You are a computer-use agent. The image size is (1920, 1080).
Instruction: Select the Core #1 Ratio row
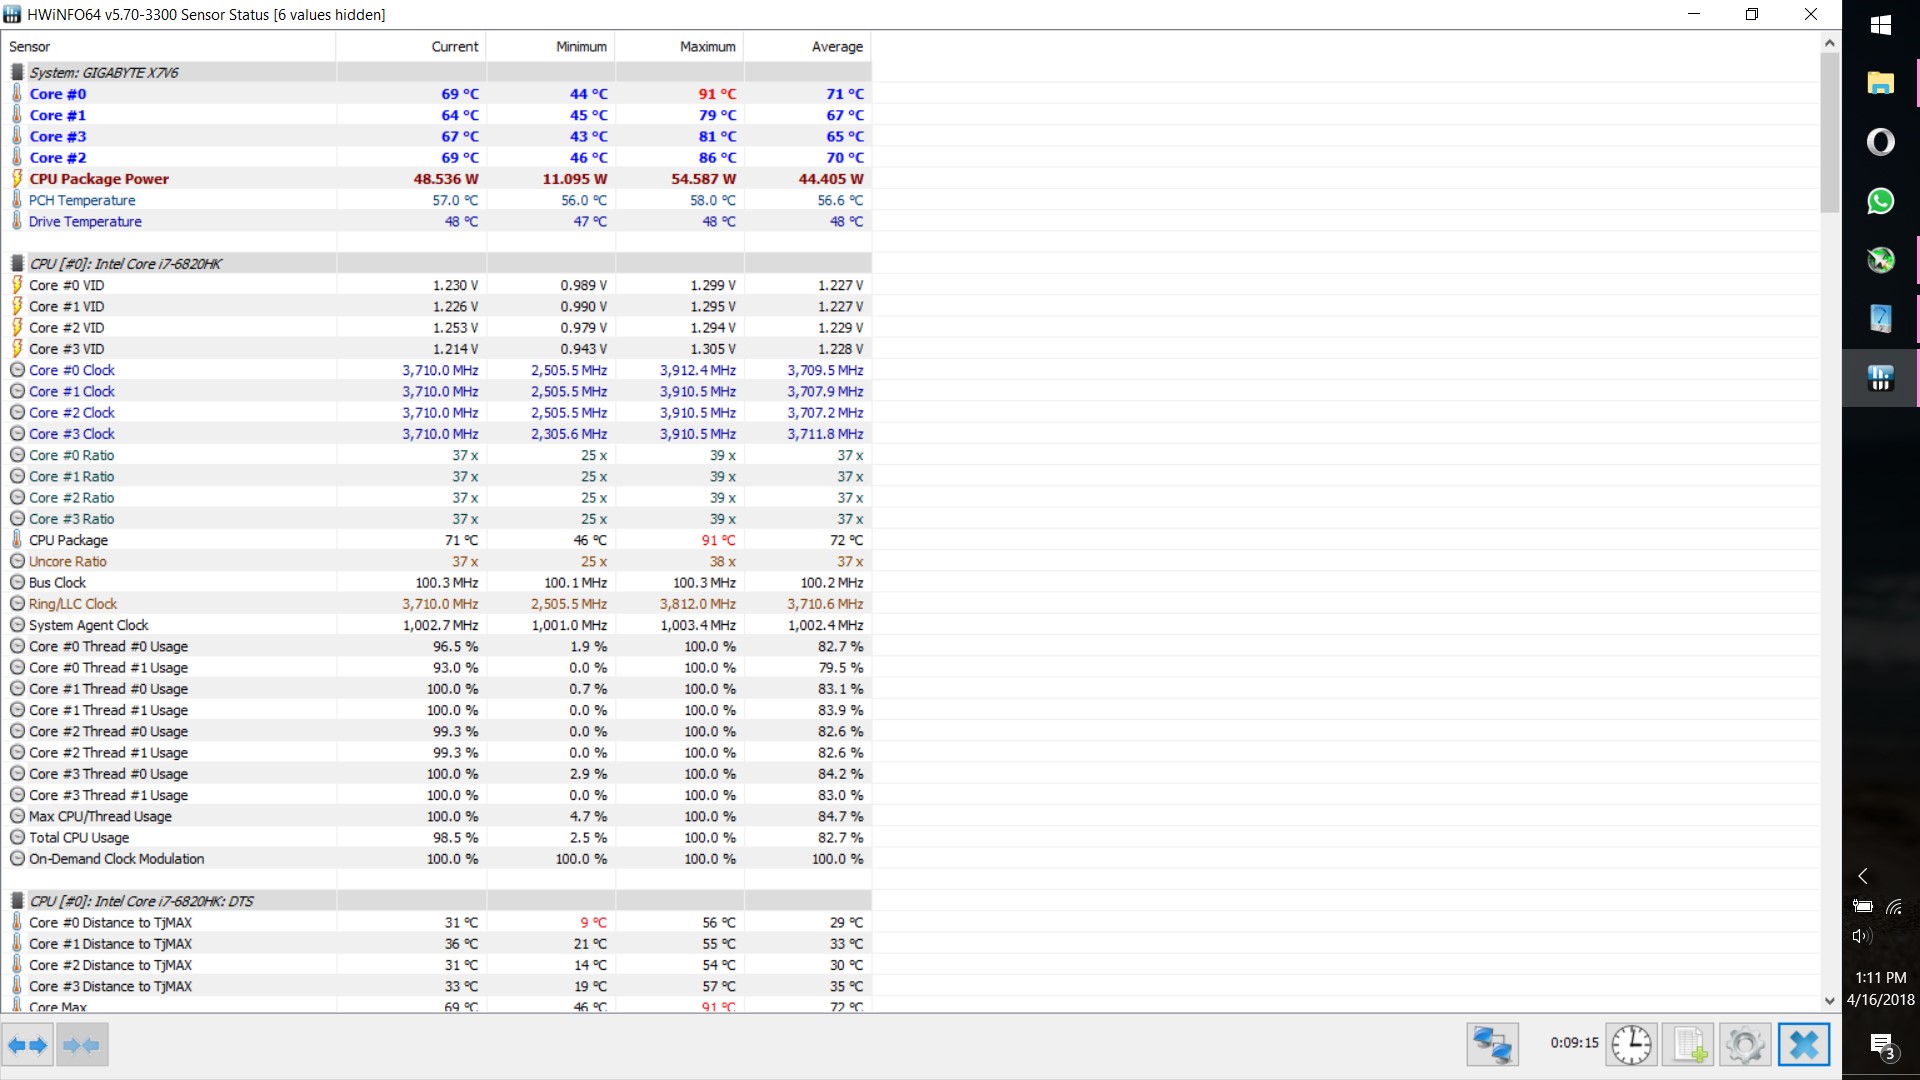436,476
